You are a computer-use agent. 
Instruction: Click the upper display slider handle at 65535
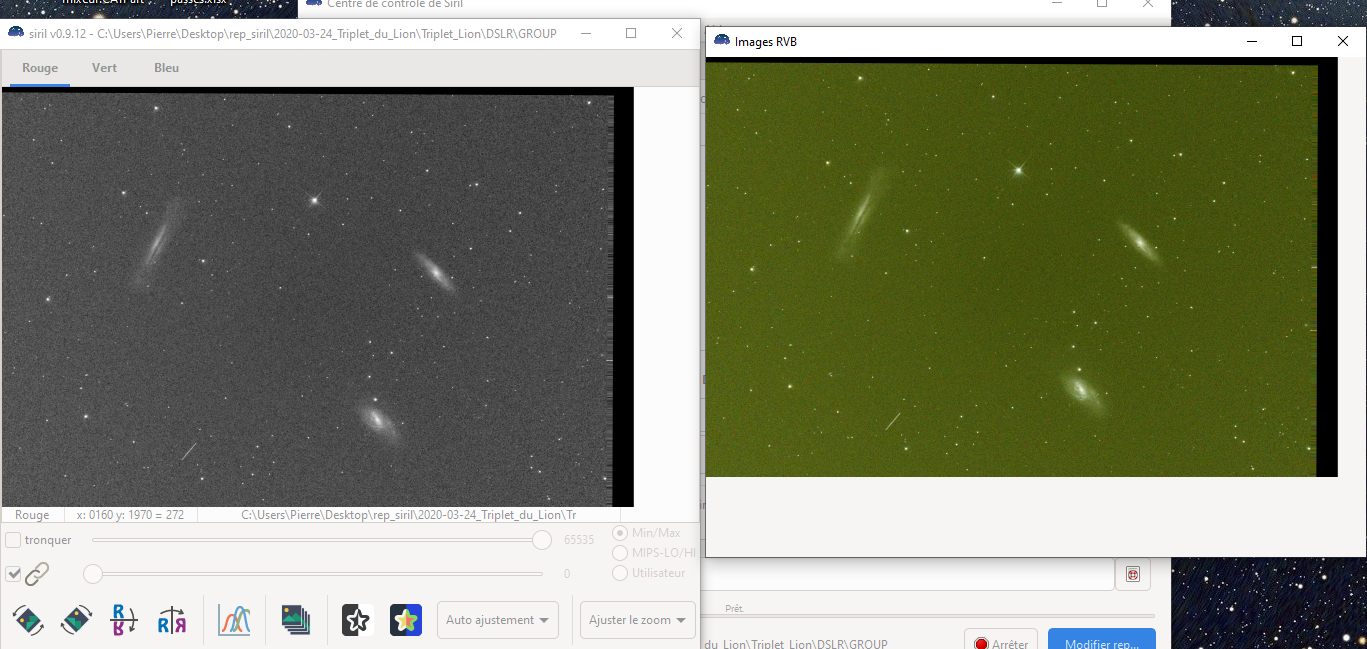point(542,540)
